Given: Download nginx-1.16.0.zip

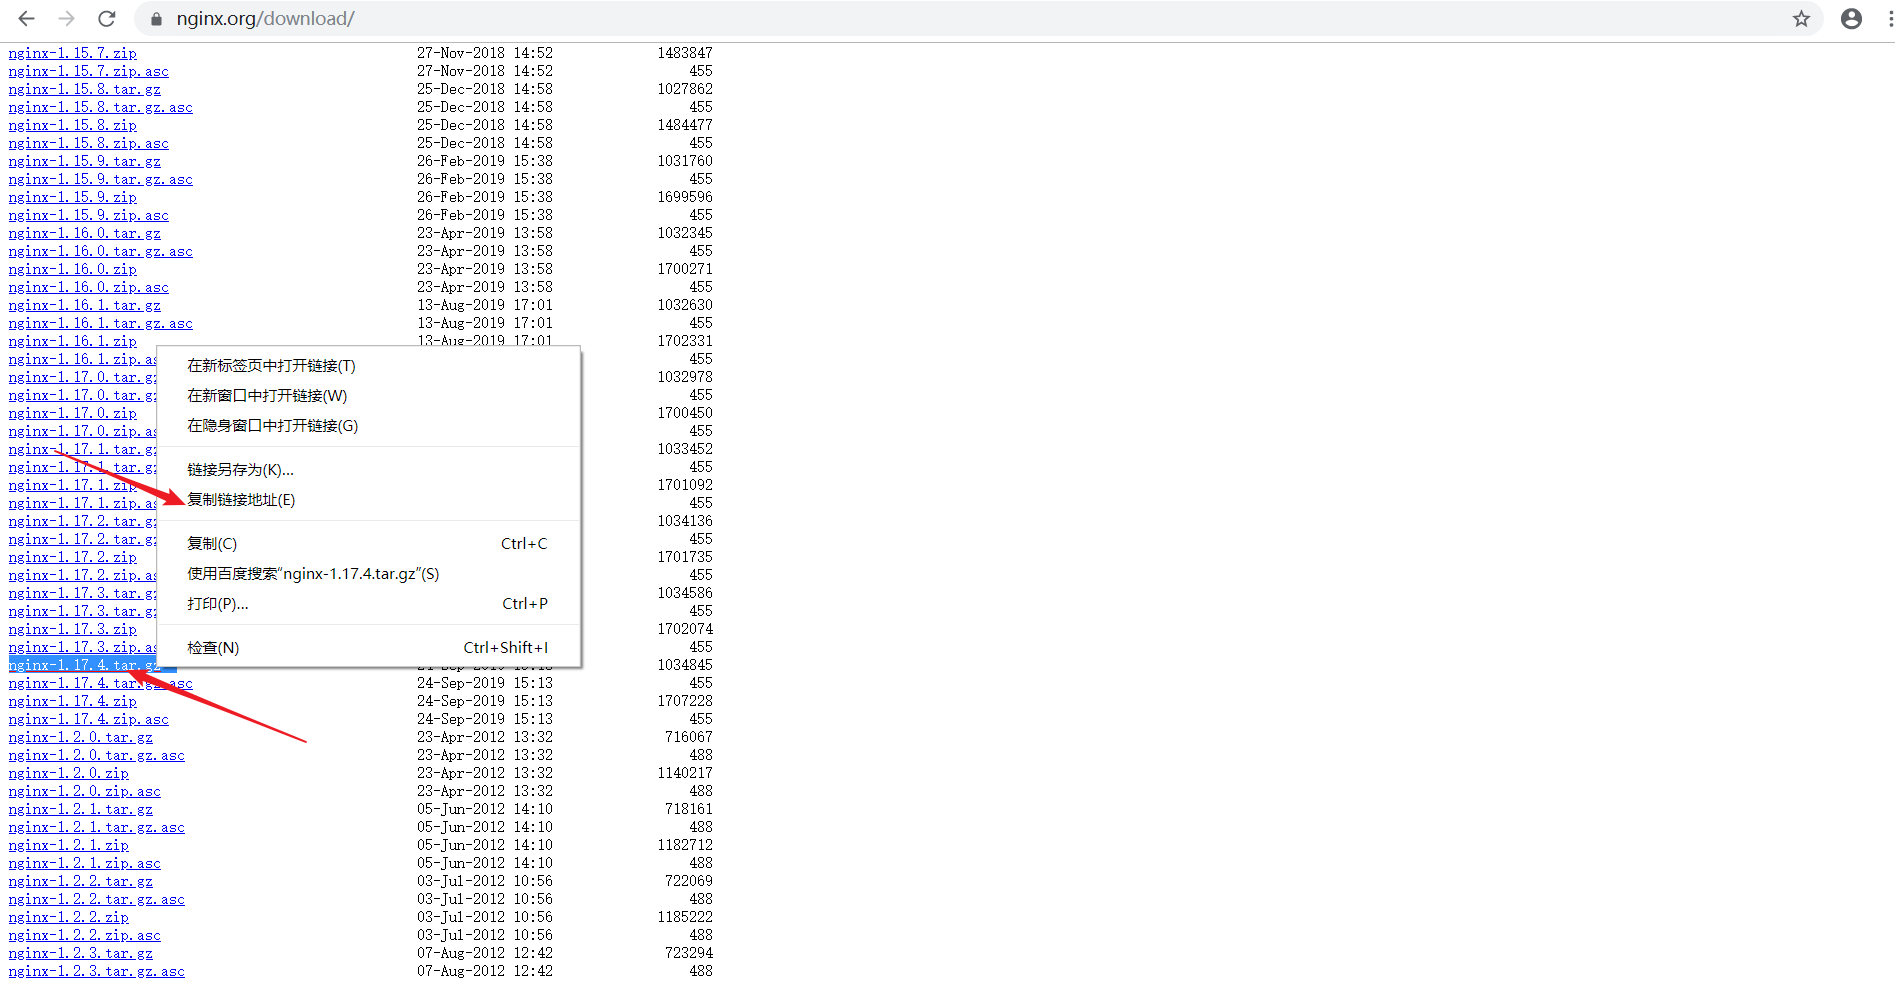Looking at the screenshot, I should pyautogui.click(x=73, y=269).
